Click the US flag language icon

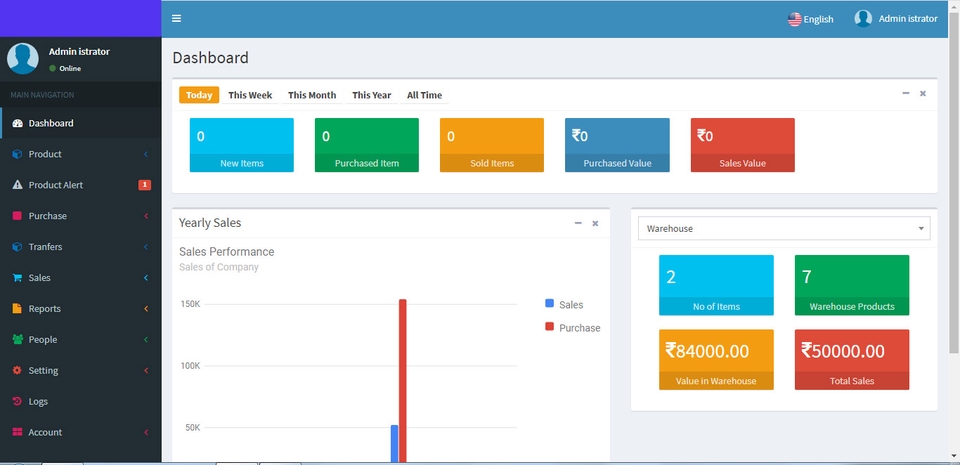[x=795, y=19]
